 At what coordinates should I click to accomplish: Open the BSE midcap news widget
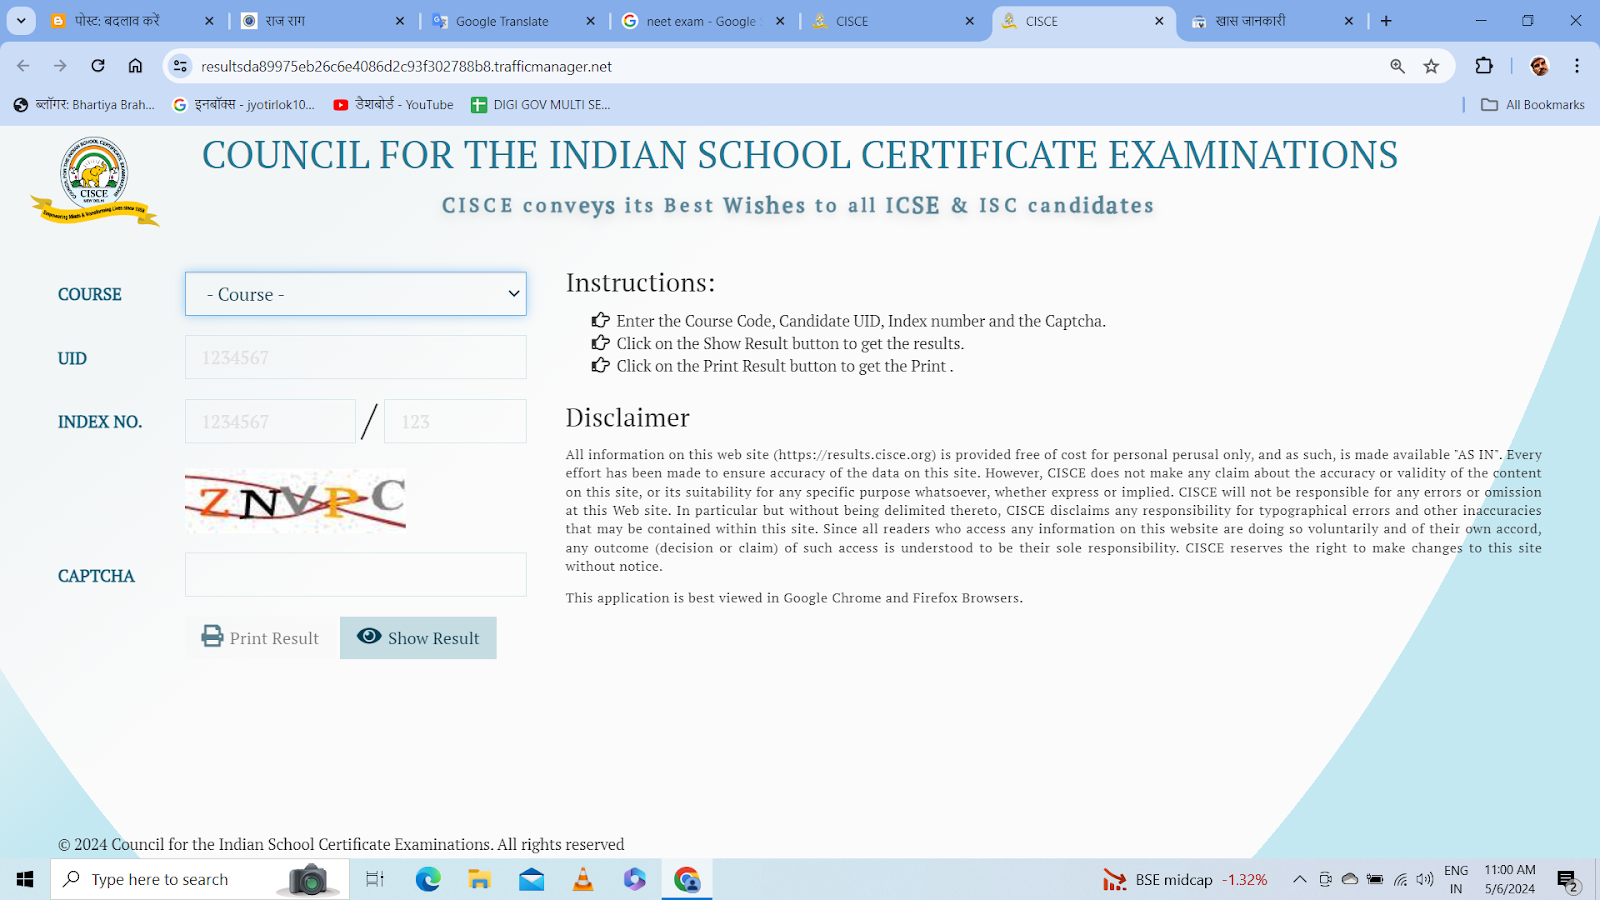1185,879
